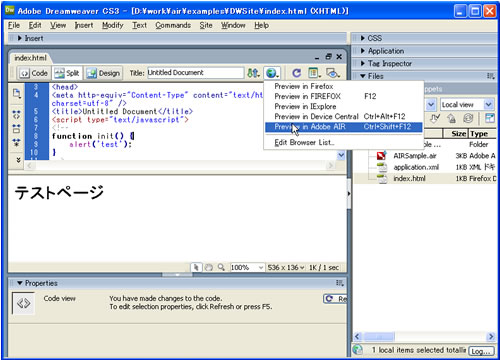
Task: Open the 536 x 136 window size dropdown
Action: tap(286, 267)
